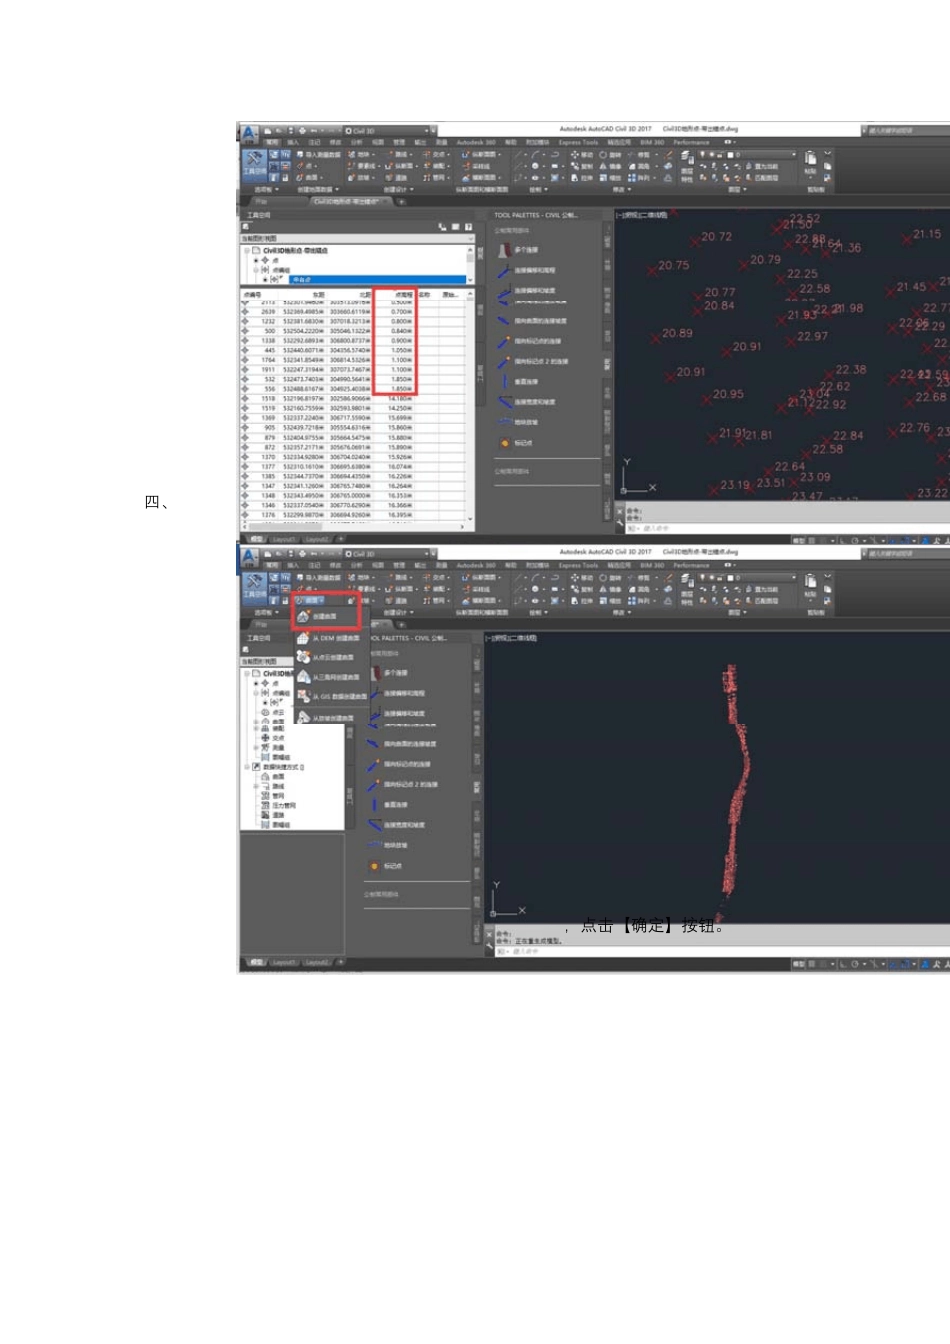Image resolution: width=950 pixels, height=1344 pixels.
Task: Open Performance ribbon tab in lower window
Action: [x=691, y=565]
